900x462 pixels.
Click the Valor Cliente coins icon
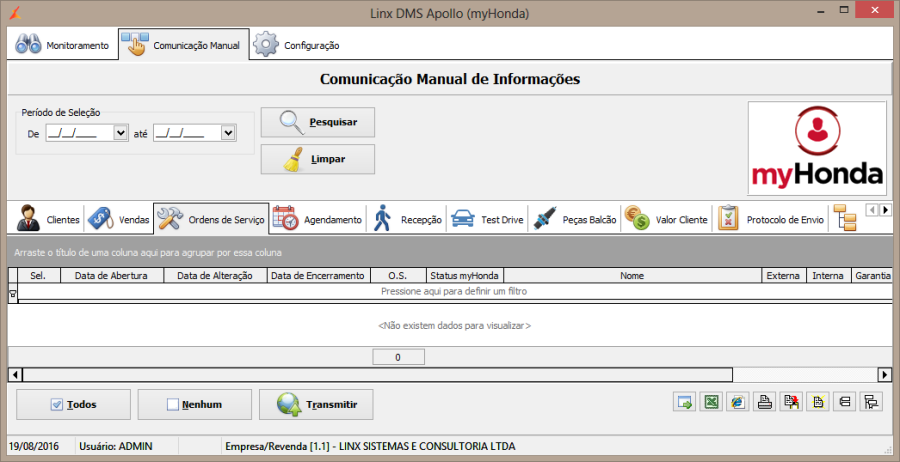[637, 219]
